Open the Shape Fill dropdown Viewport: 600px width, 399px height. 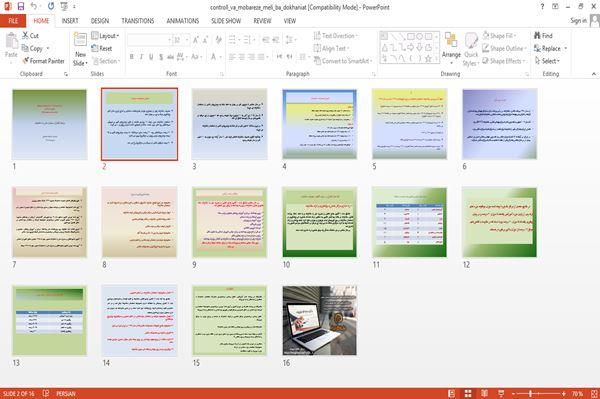(499, 36)
